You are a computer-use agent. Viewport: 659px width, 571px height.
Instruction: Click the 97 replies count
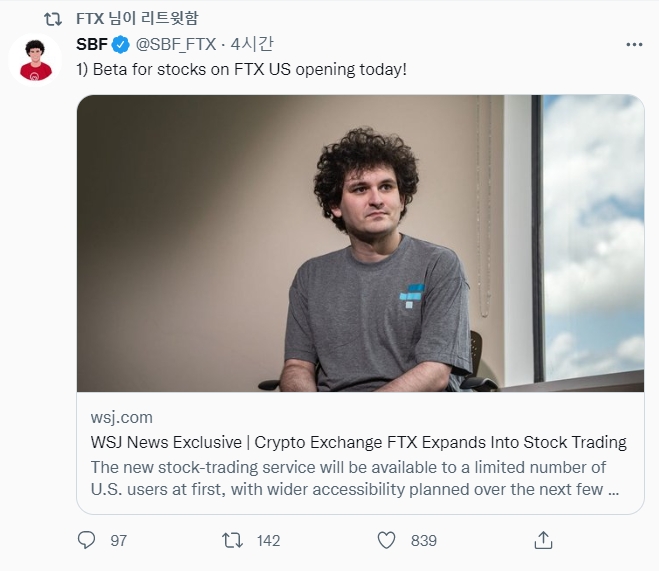(119, 540)
